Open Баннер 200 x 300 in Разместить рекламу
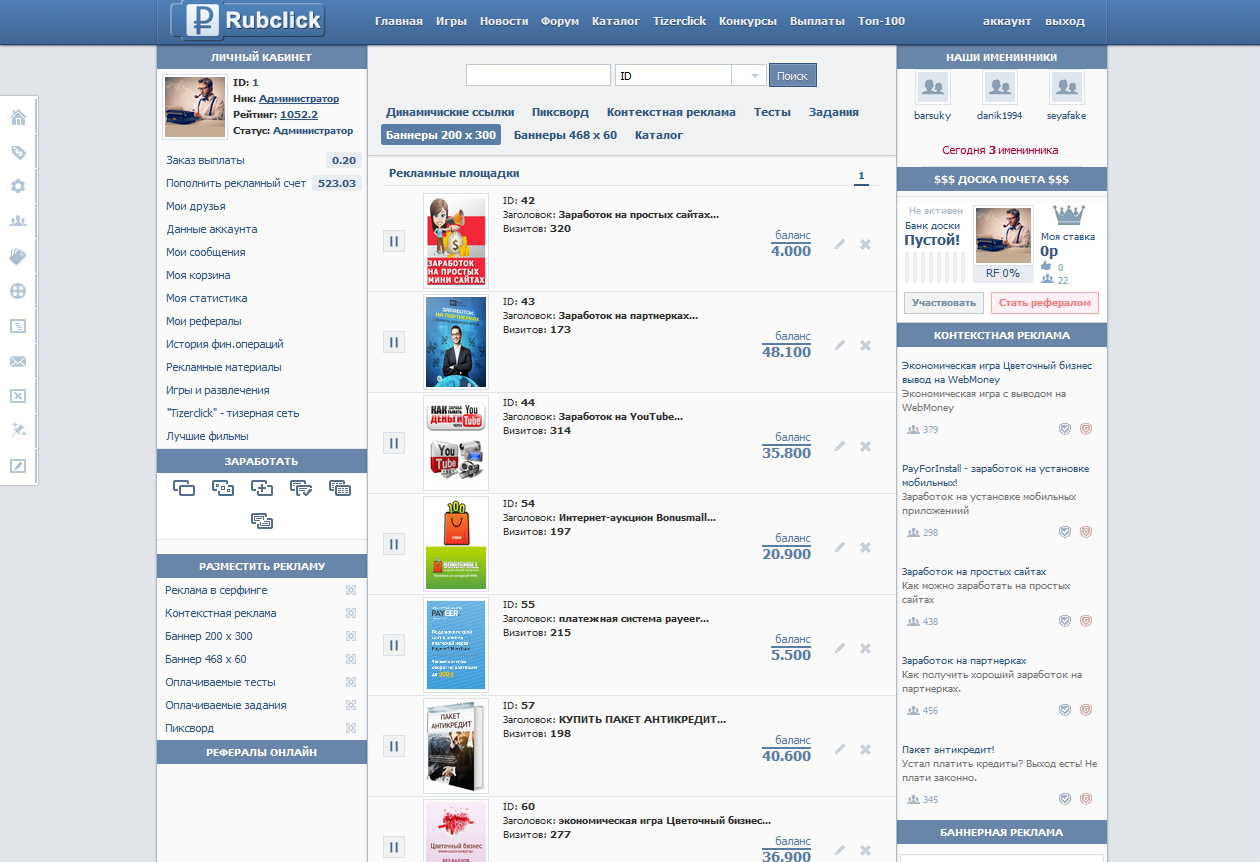Image resolution: width=1260 pixels, height=862 pixels. 209,636
